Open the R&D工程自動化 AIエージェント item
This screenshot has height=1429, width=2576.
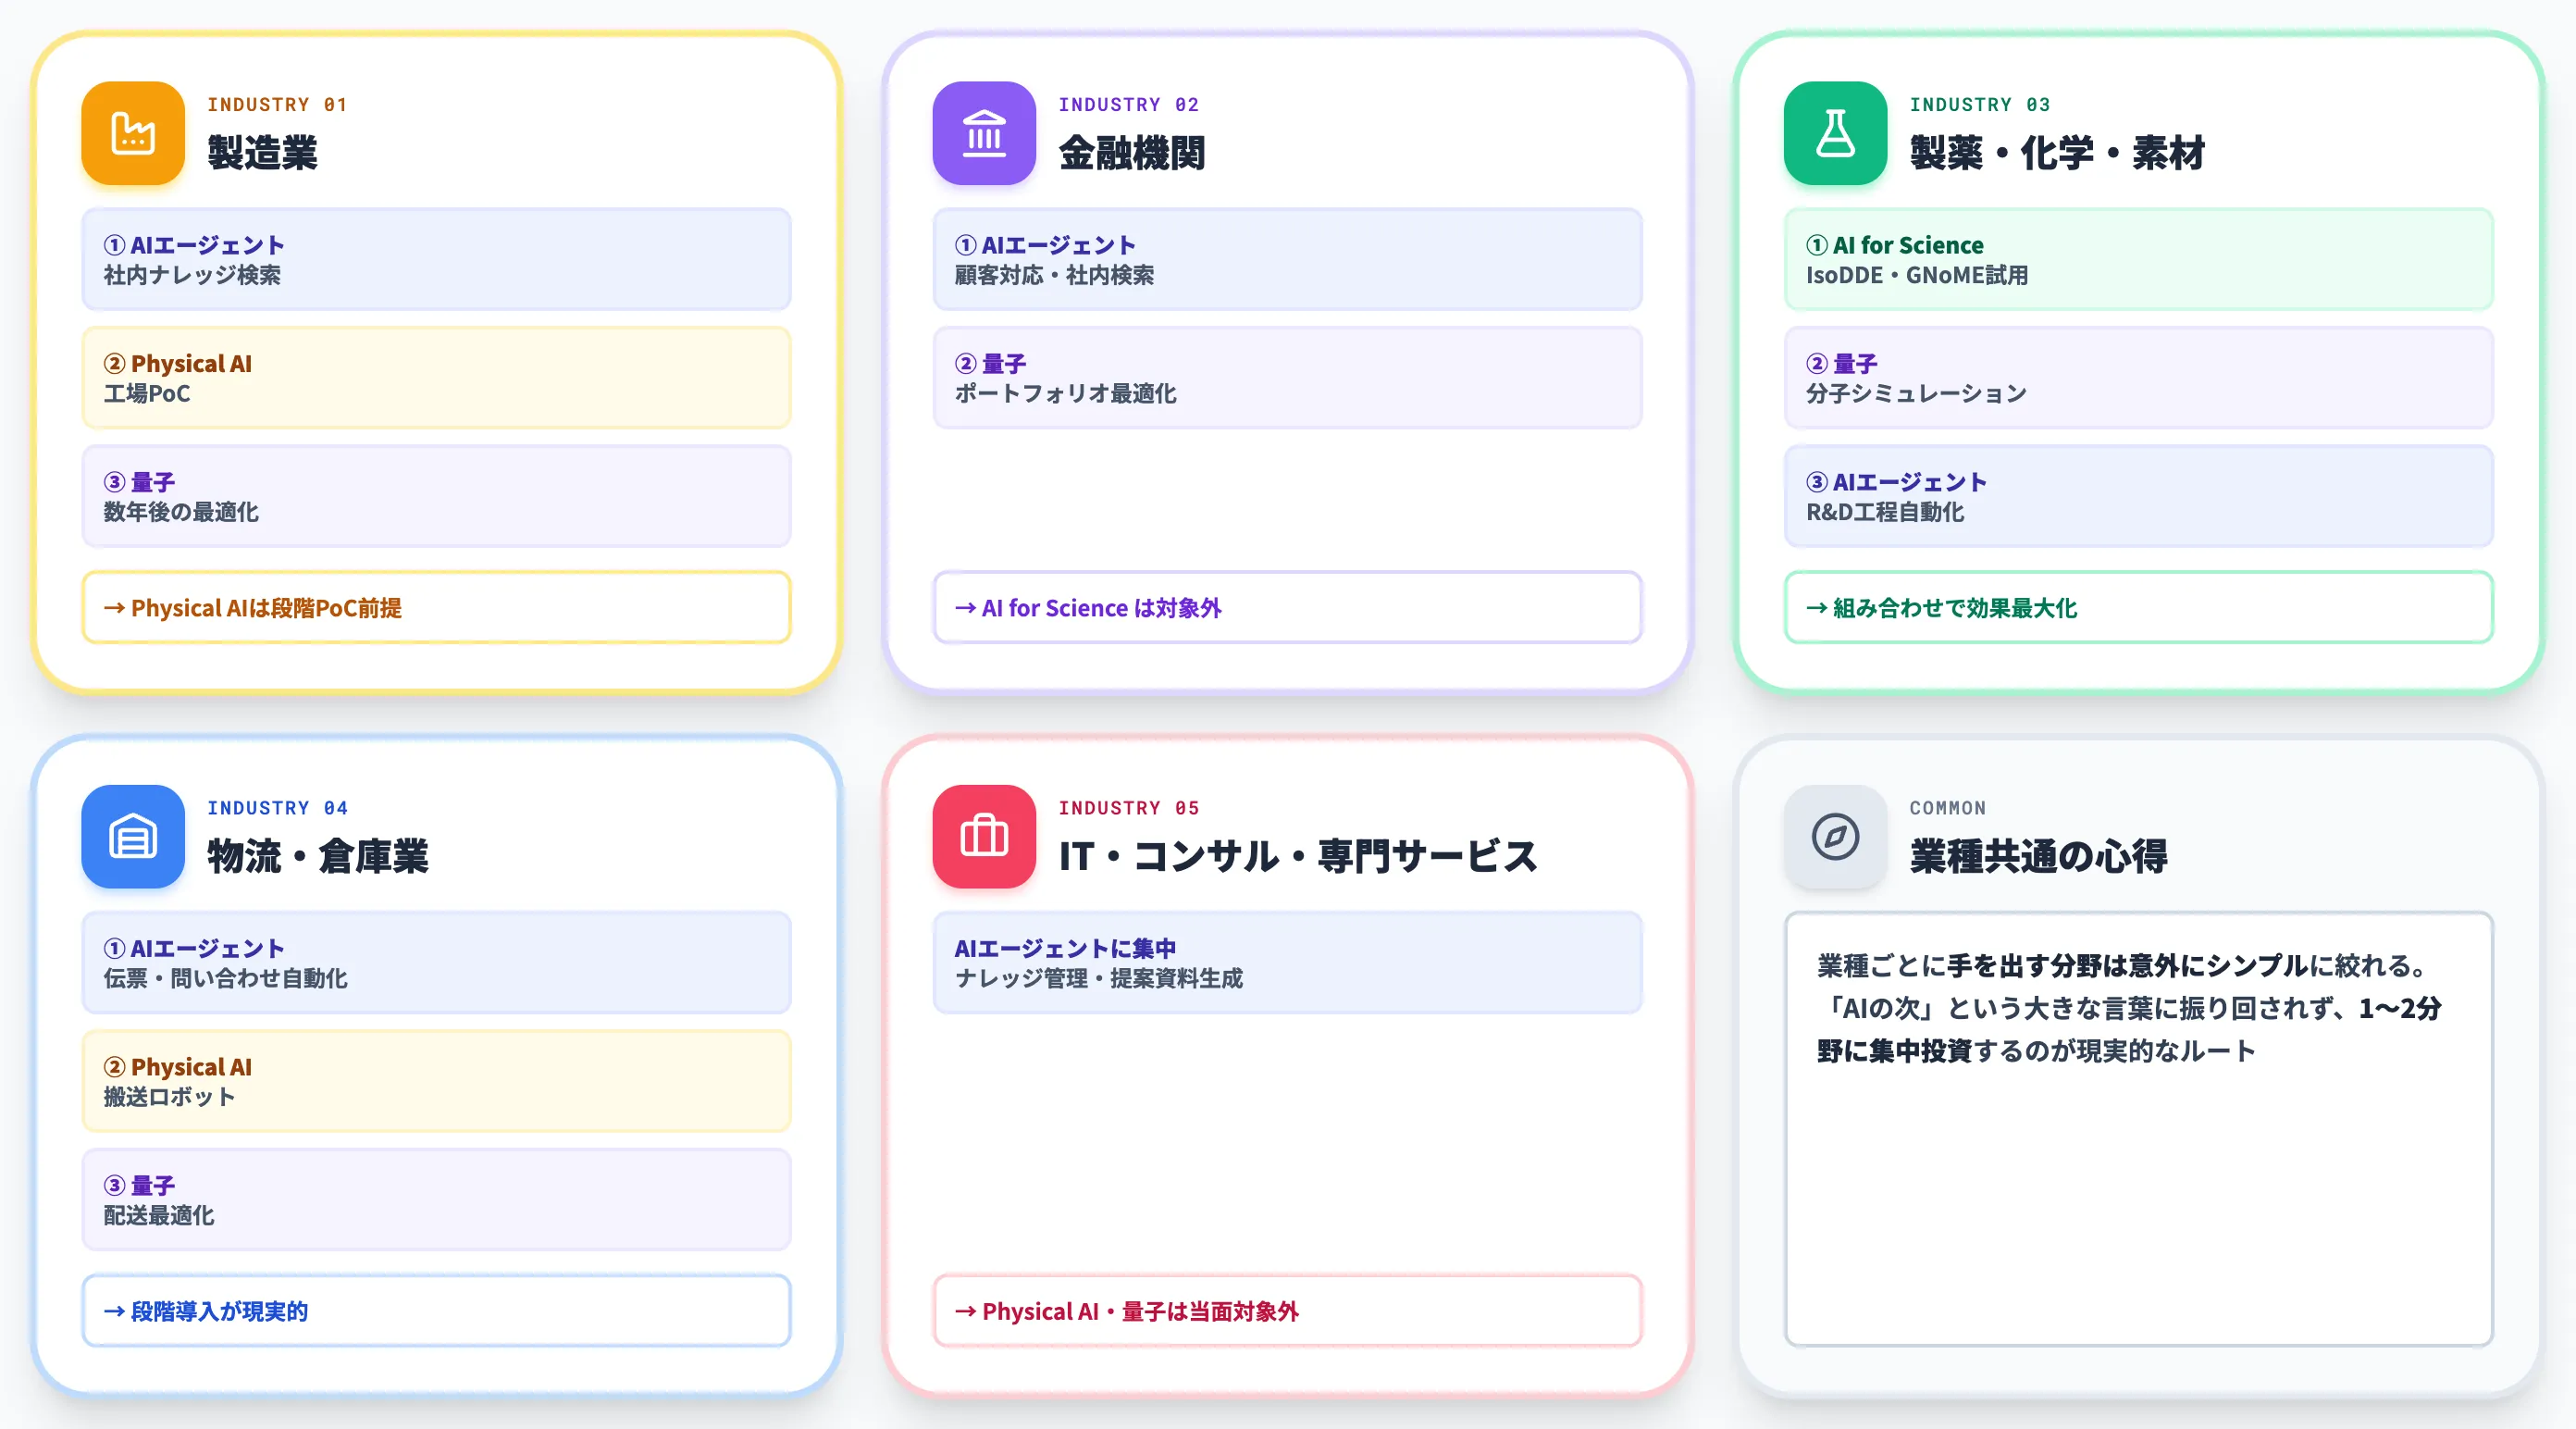(2138, 496)
